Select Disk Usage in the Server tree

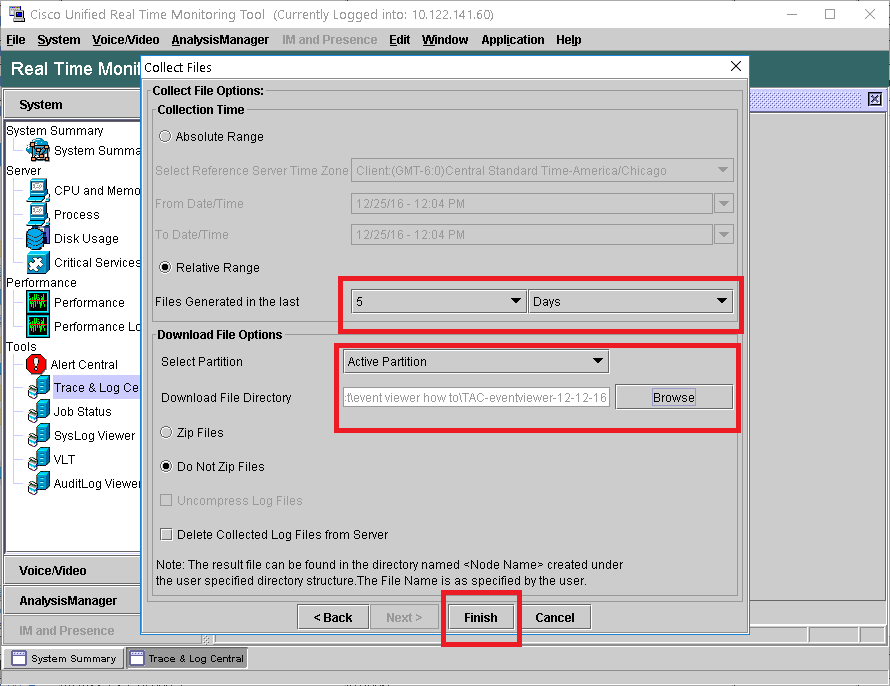click(x=86, y=238)
